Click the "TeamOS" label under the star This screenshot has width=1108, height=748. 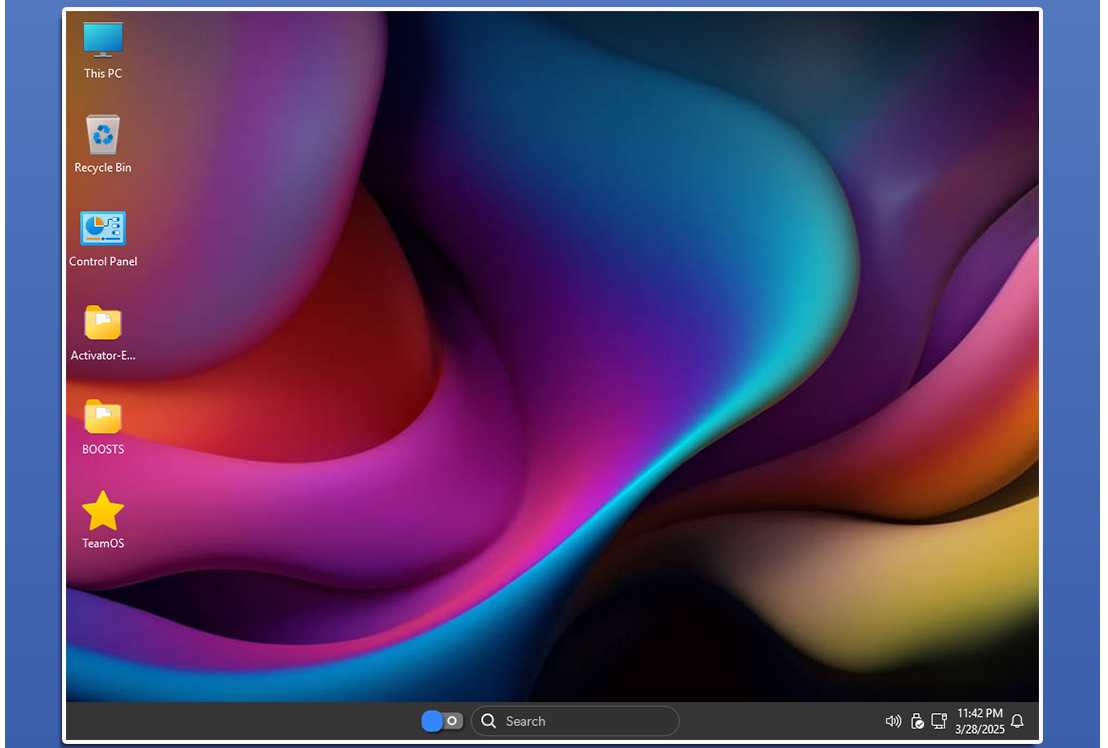point(103,544)
